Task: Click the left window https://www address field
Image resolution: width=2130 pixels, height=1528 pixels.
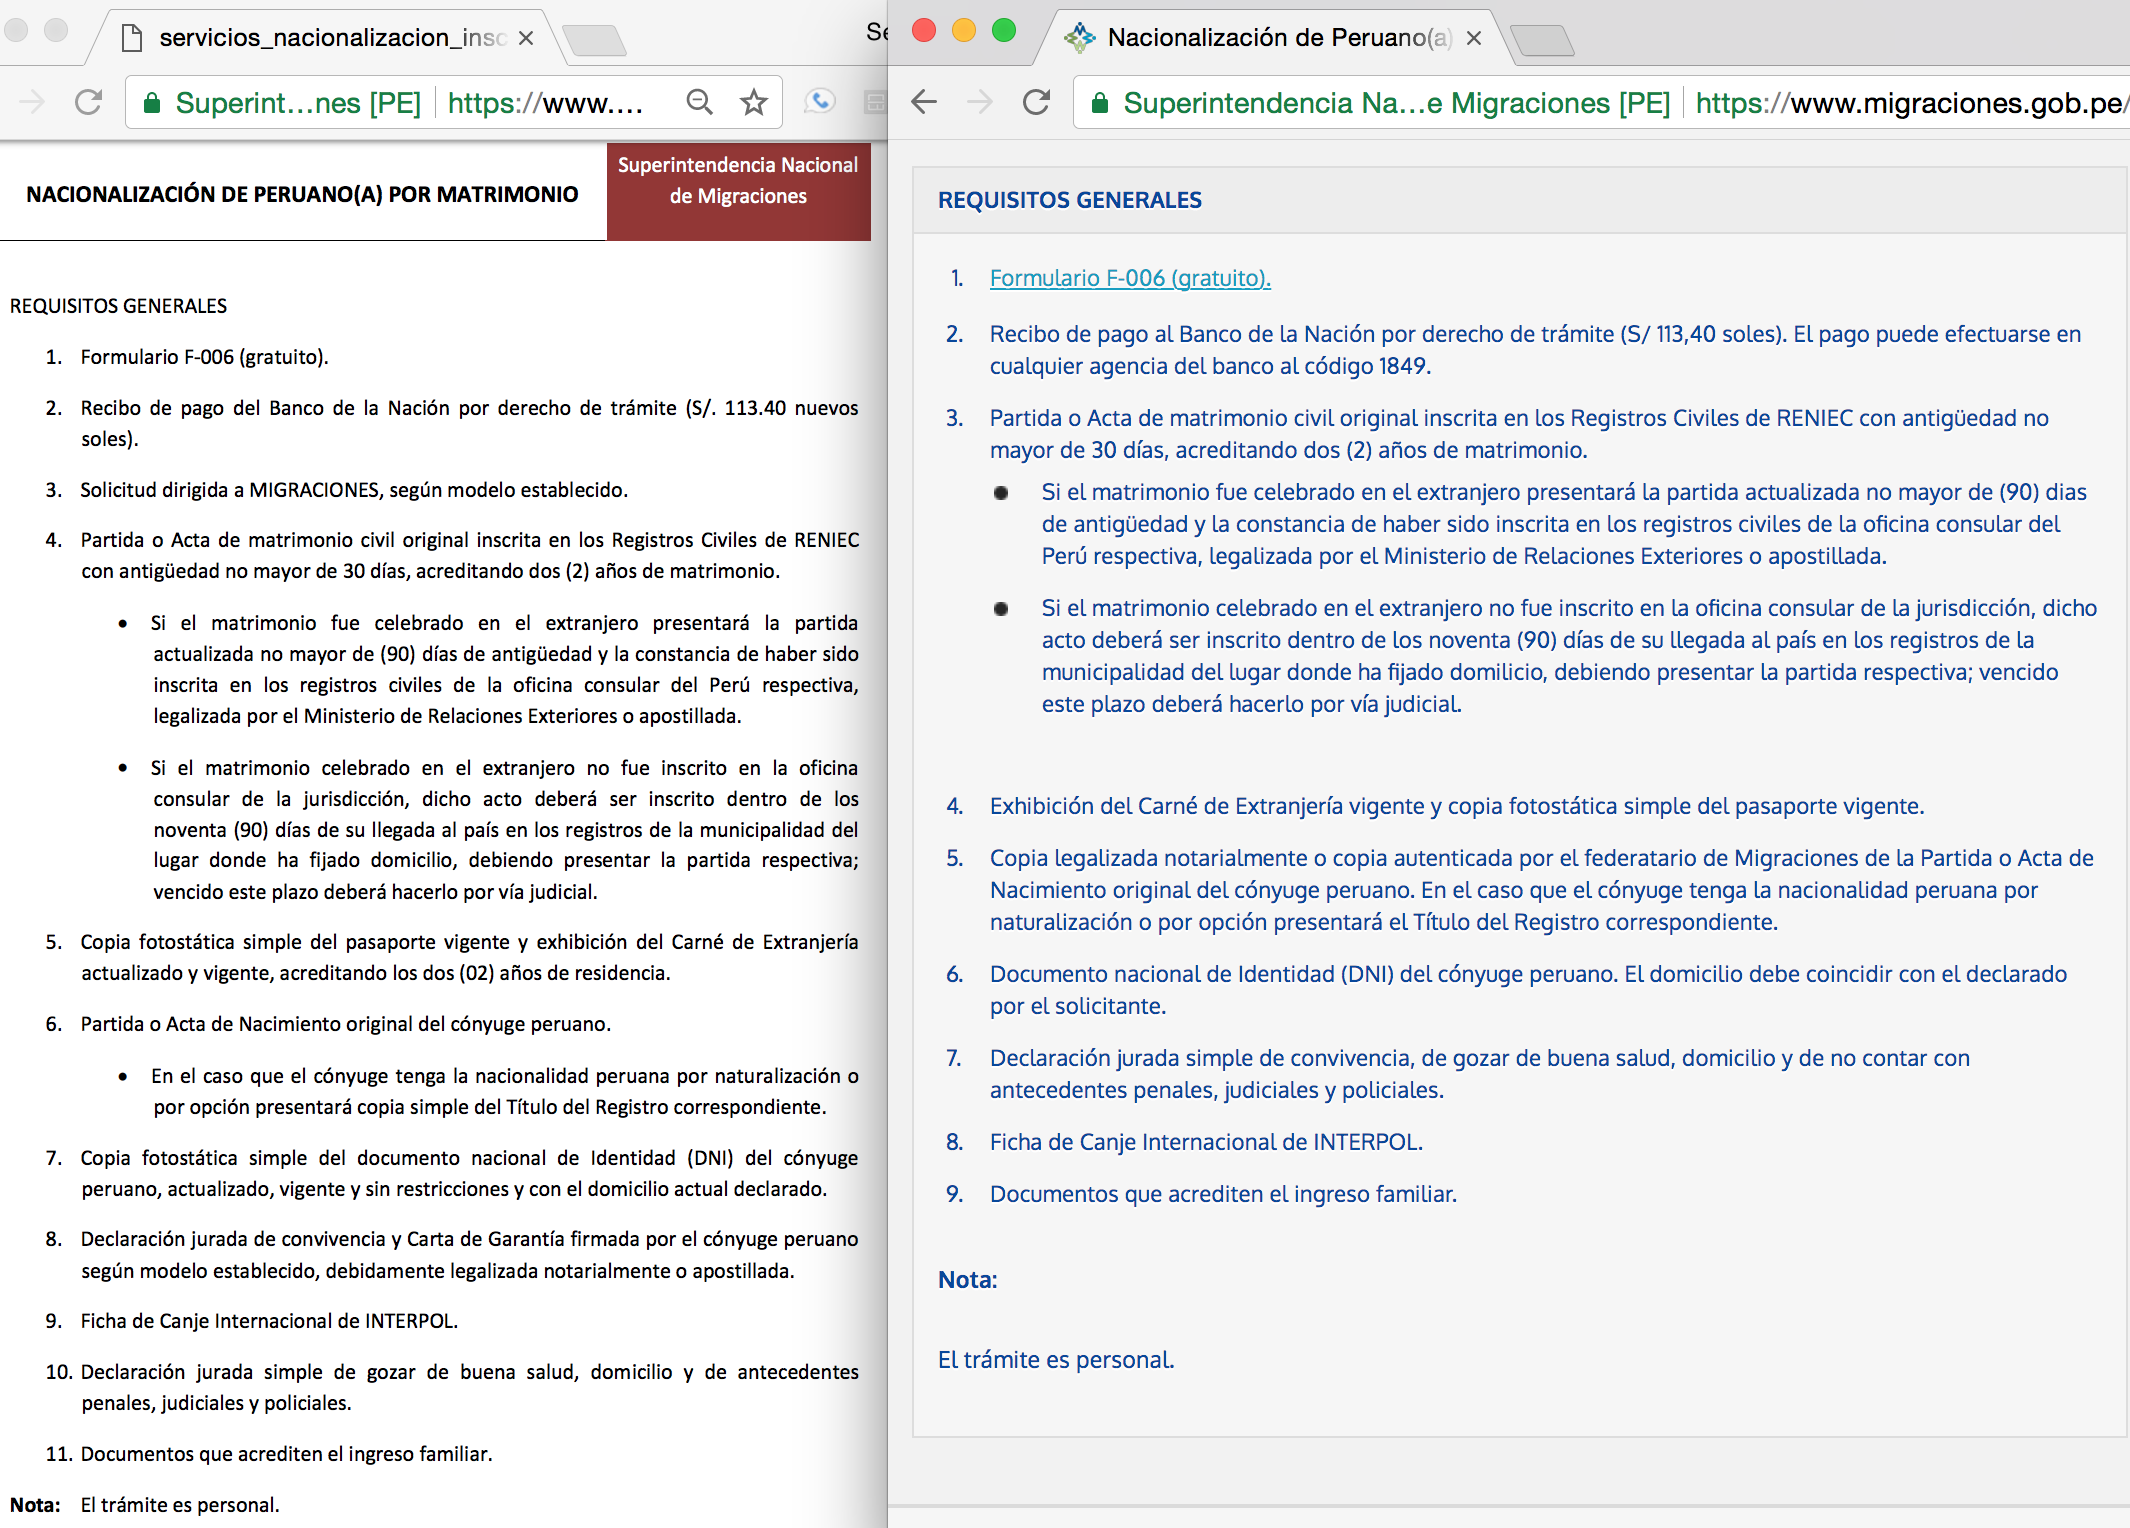Action: [545, 103]
